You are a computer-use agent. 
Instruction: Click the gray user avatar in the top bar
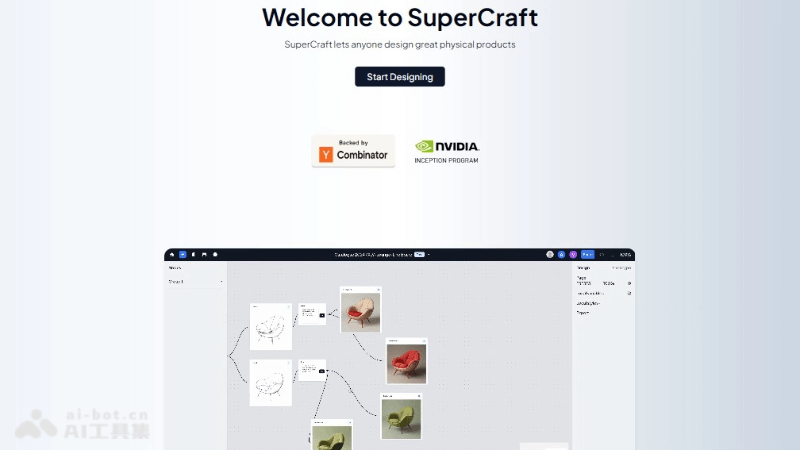(550, 255)
